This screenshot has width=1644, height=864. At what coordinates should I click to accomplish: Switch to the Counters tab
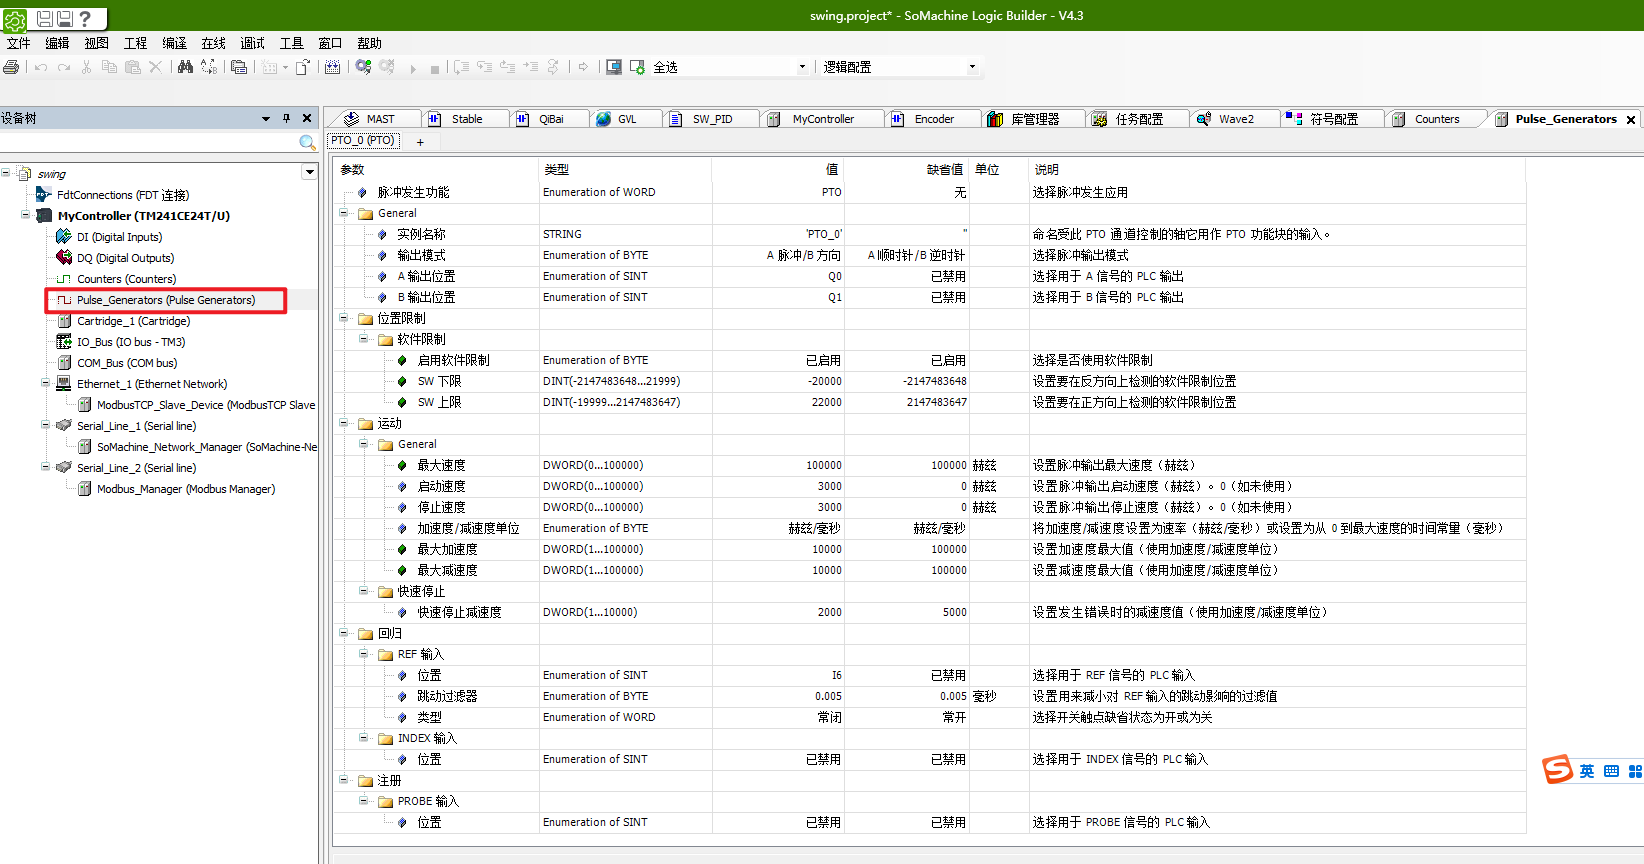tap(1436, 119)
